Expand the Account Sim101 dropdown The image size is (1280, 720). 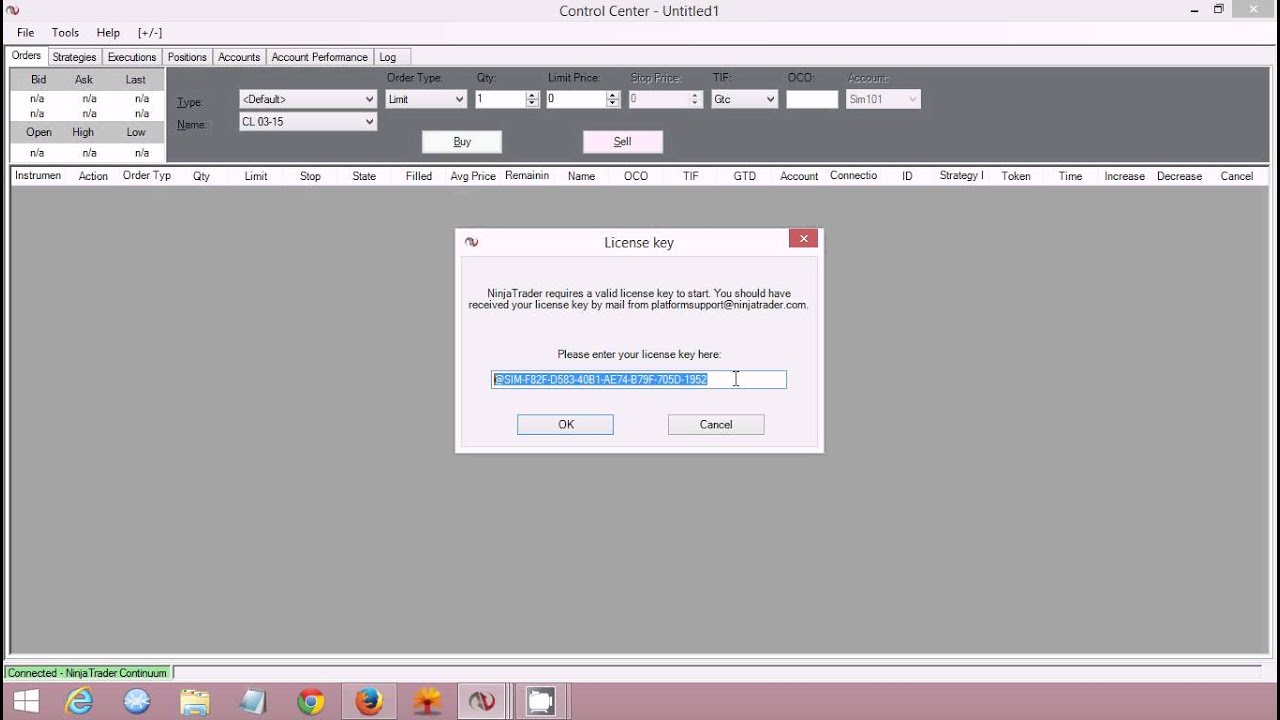tap(913, 99)
